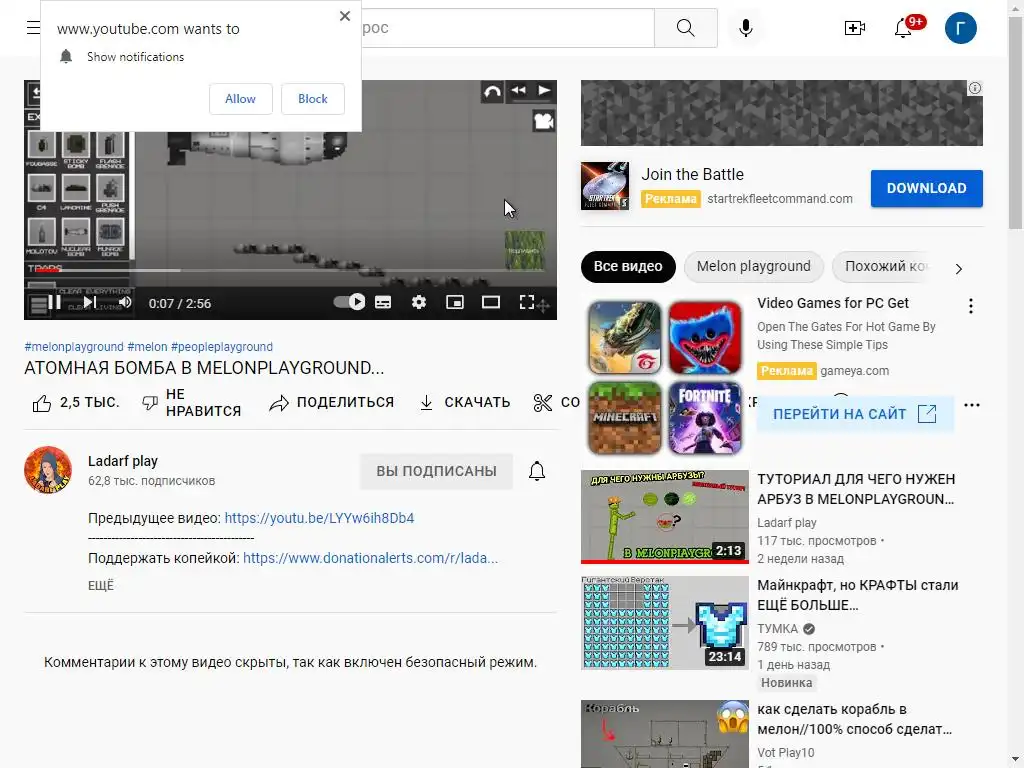The width and height of the screenshot is (1024, 768).
Task: Click the video progress bar
Action: coord(291,270)
